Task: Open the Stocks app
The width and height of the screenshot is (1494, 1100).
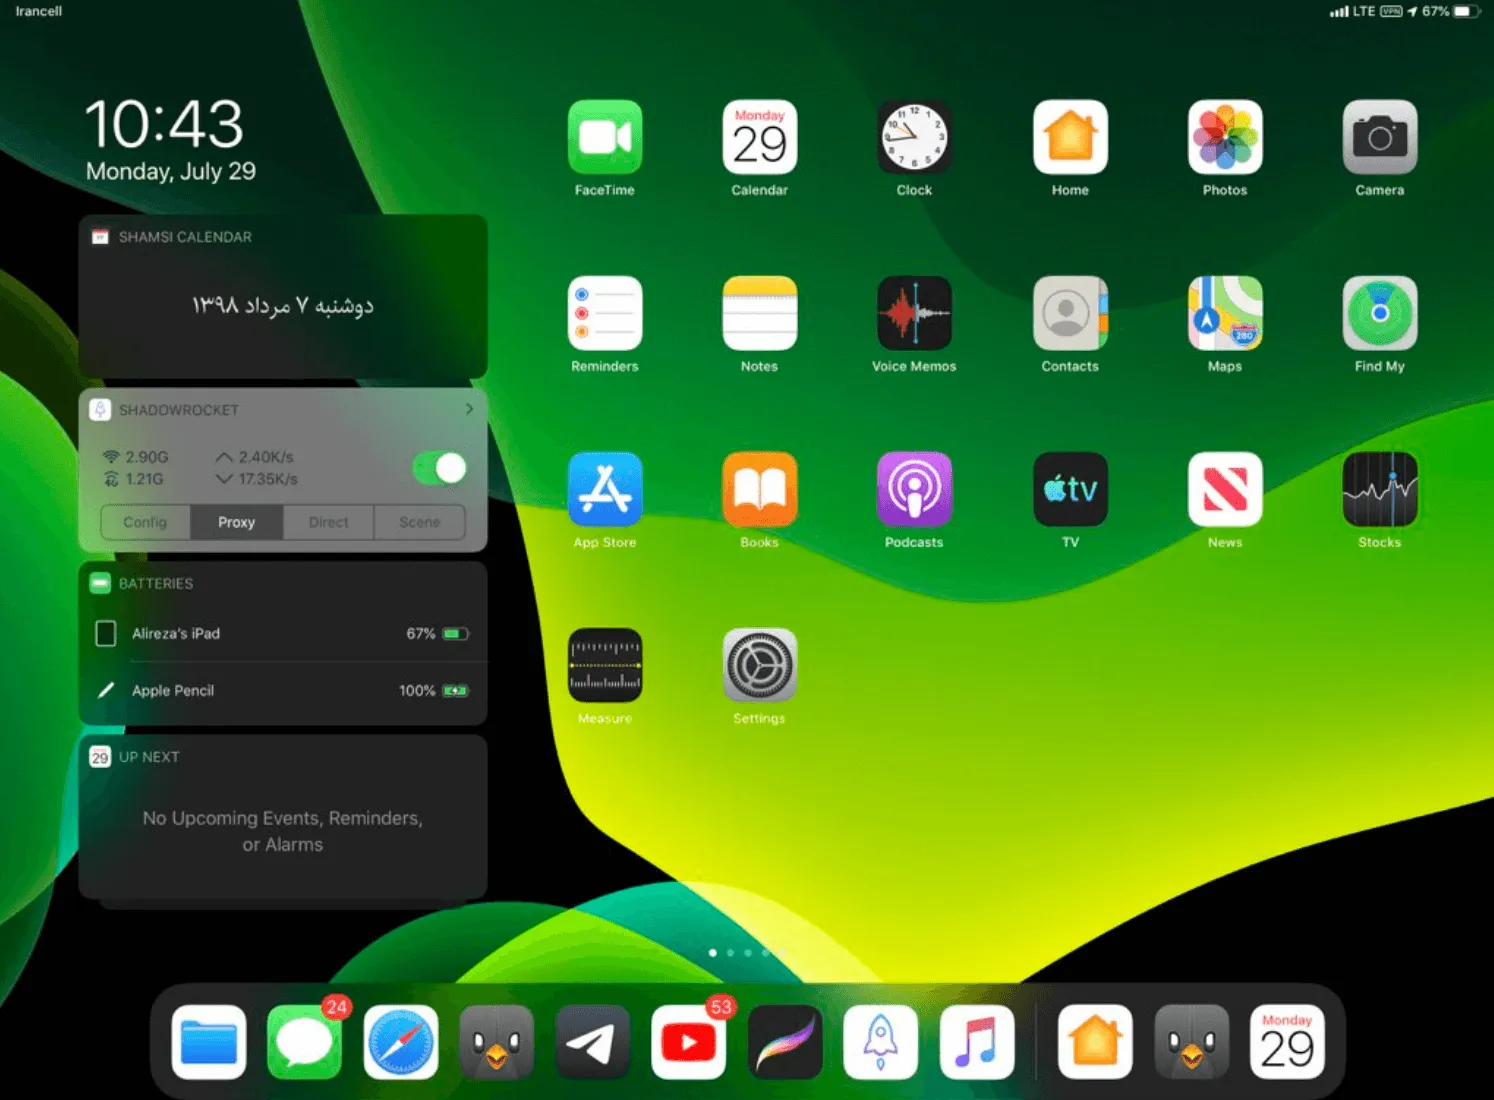Action: 1380,489
